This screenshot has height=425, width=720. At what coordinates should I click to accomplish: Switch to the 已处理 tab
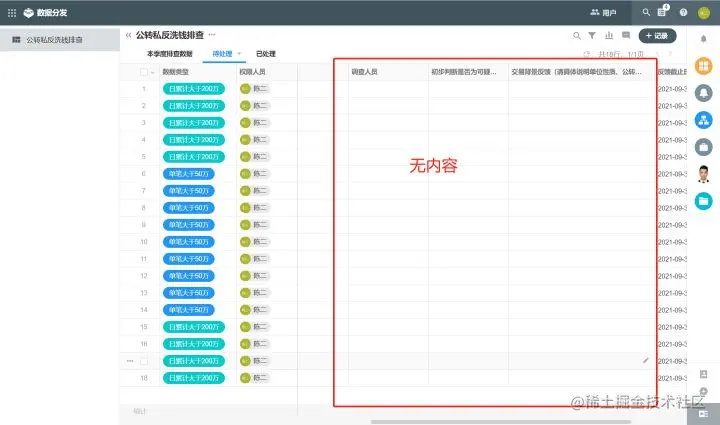pos(266,54)
